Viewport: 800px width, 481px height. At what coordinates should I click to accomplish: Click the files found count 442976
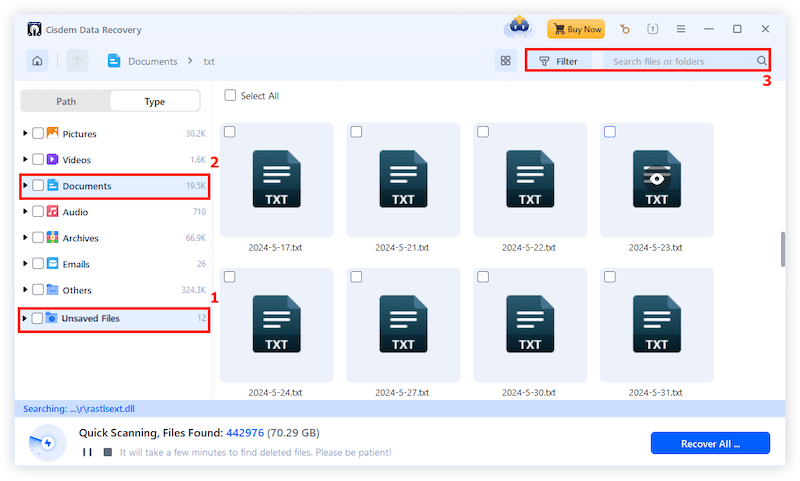coord(245,433)
